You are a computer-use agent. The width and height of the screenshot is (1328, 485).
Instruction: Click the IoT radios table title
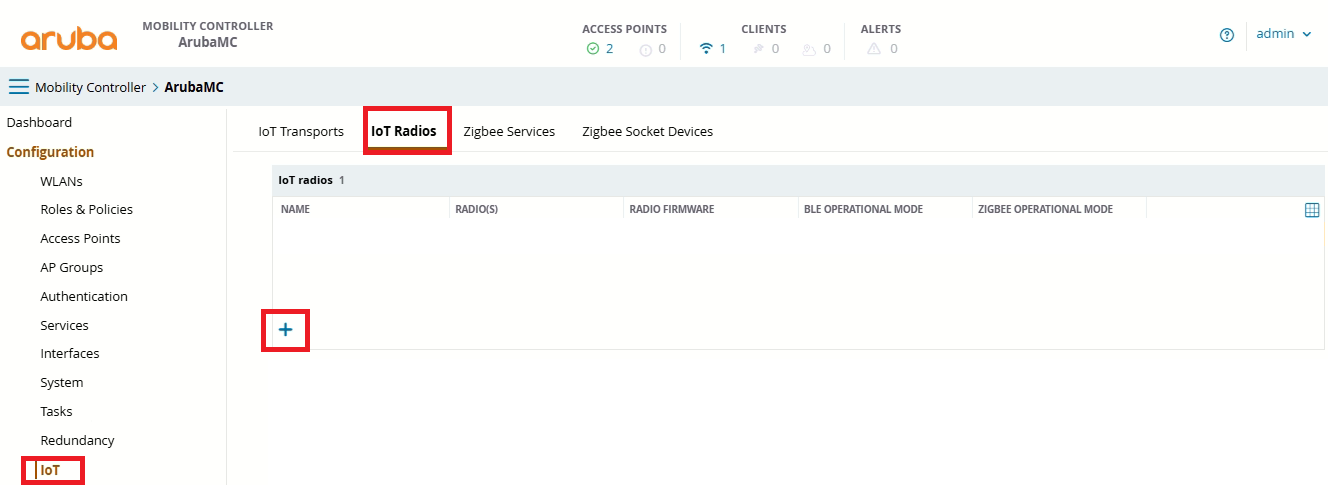point(305,181)
